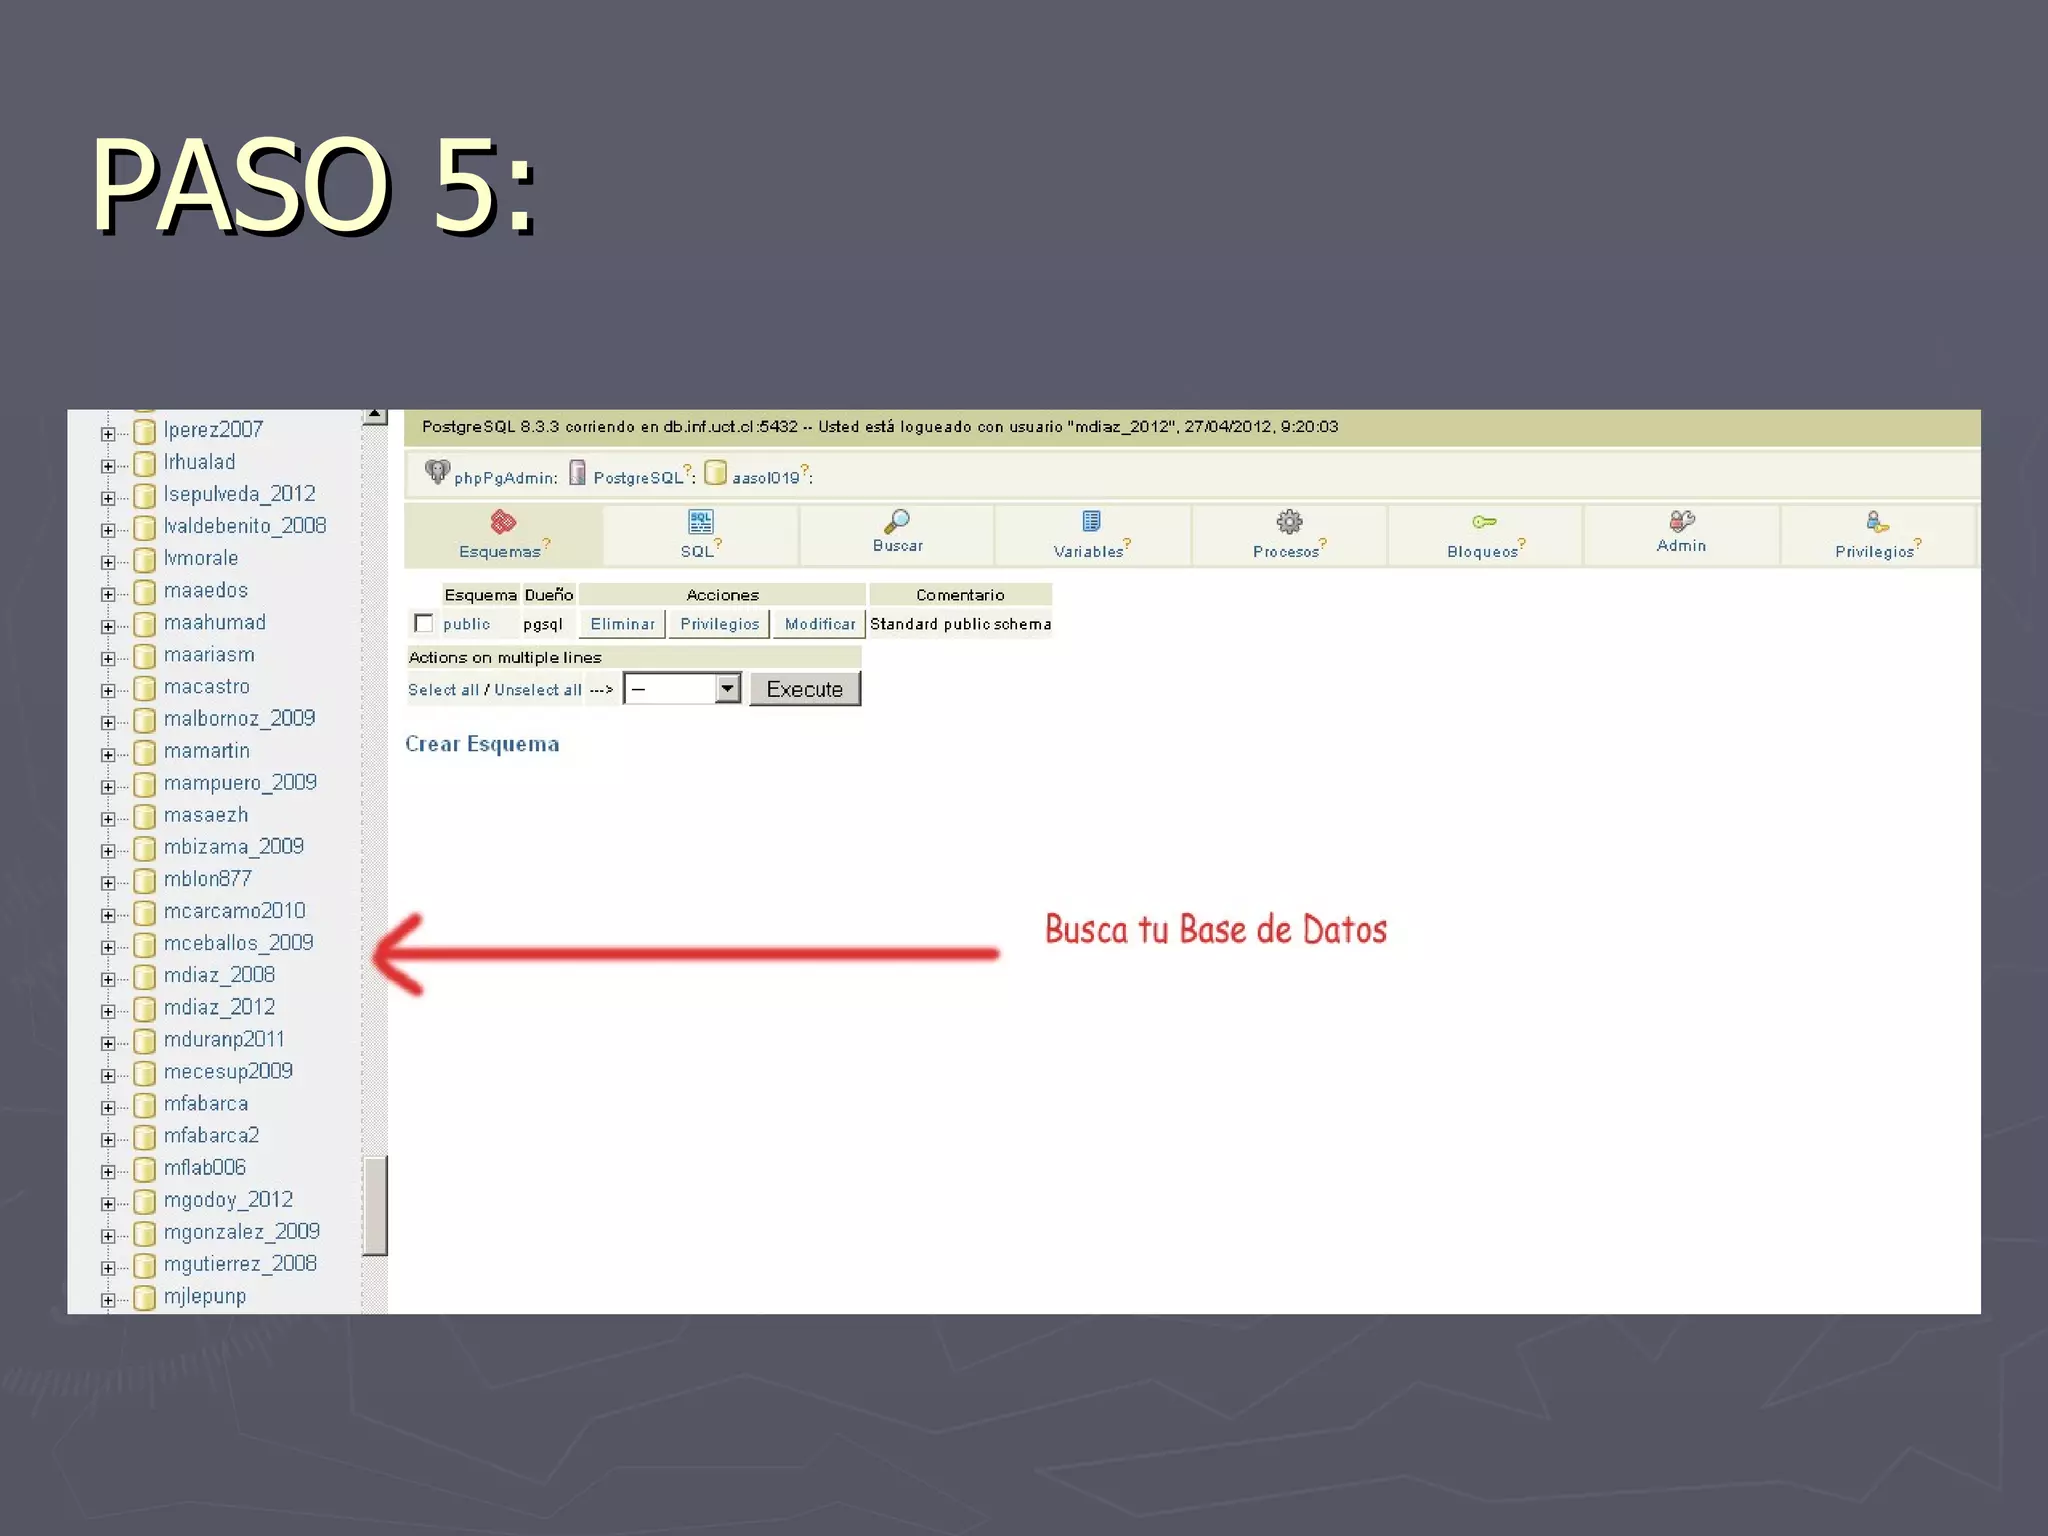Click the Buscar magnifying glass icon

coord(897,521)
